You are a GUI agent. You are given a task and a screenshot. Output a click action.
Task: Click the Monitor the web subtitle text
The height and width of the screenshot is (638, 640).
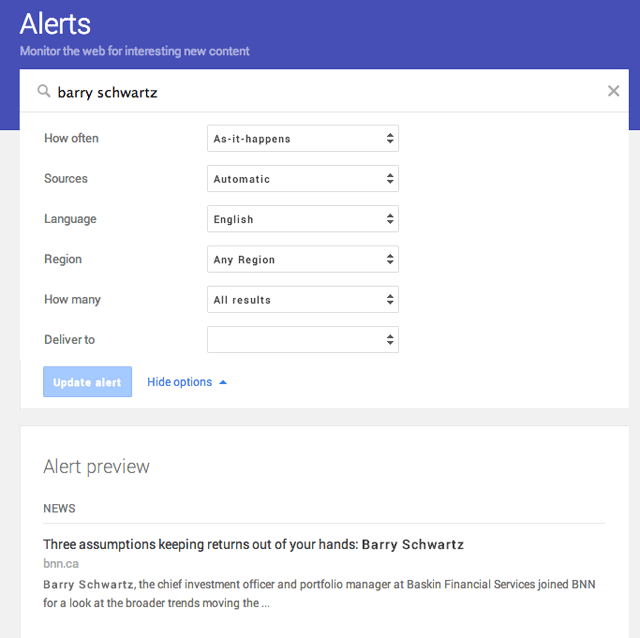coord(134,51)
